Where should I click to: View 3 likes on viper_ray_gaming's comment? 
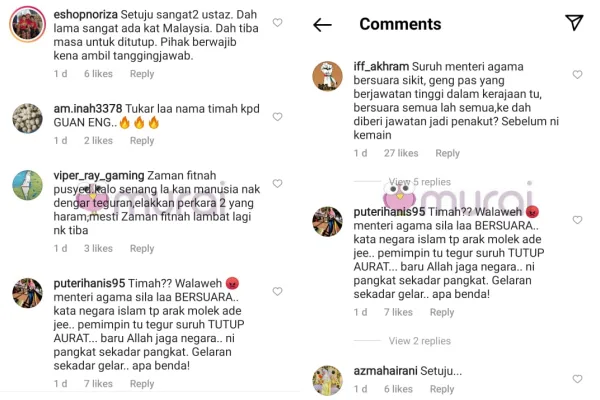(98, 248)
